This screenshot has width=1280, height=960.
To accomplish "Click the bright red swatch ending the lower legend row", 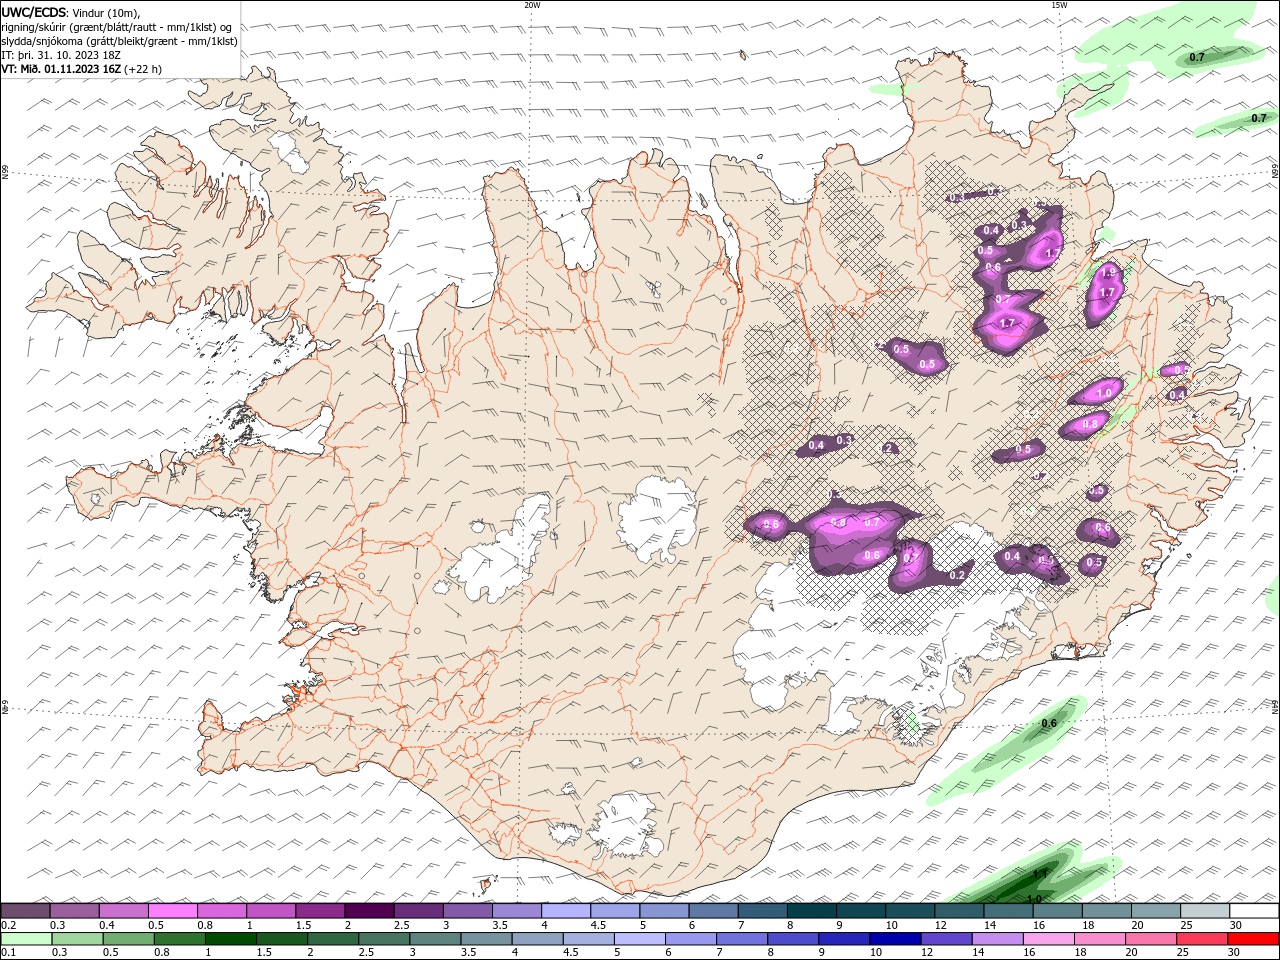I will (1253, 939).
